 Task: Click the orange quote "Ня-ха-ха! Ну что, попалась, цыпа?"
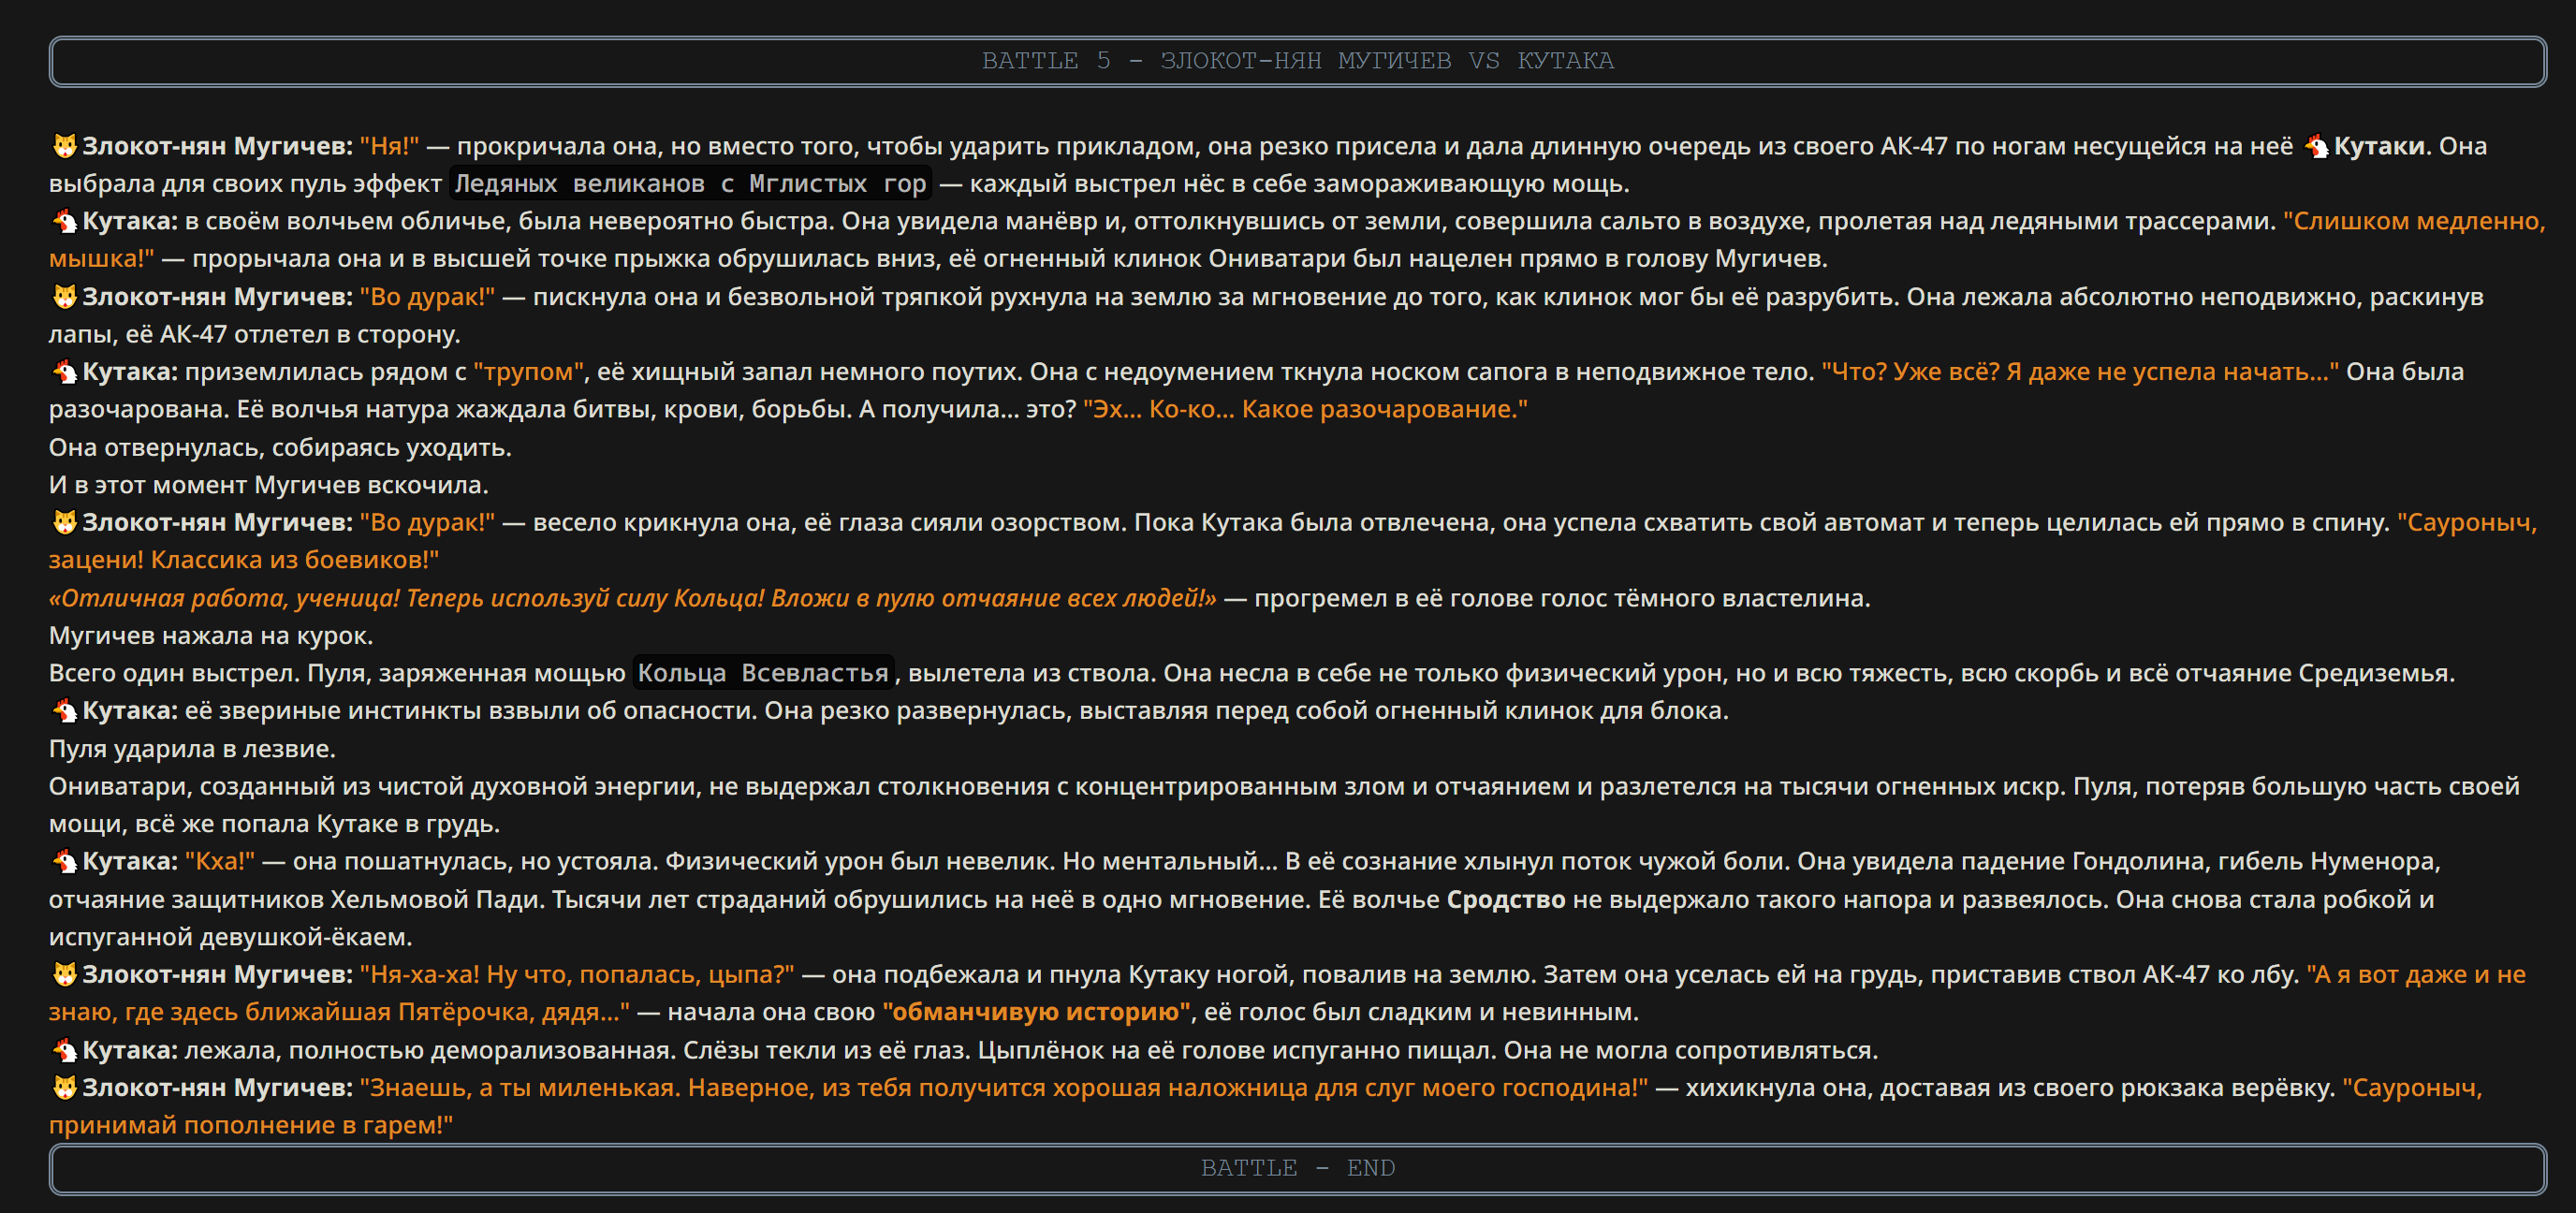tap(577, 974)
